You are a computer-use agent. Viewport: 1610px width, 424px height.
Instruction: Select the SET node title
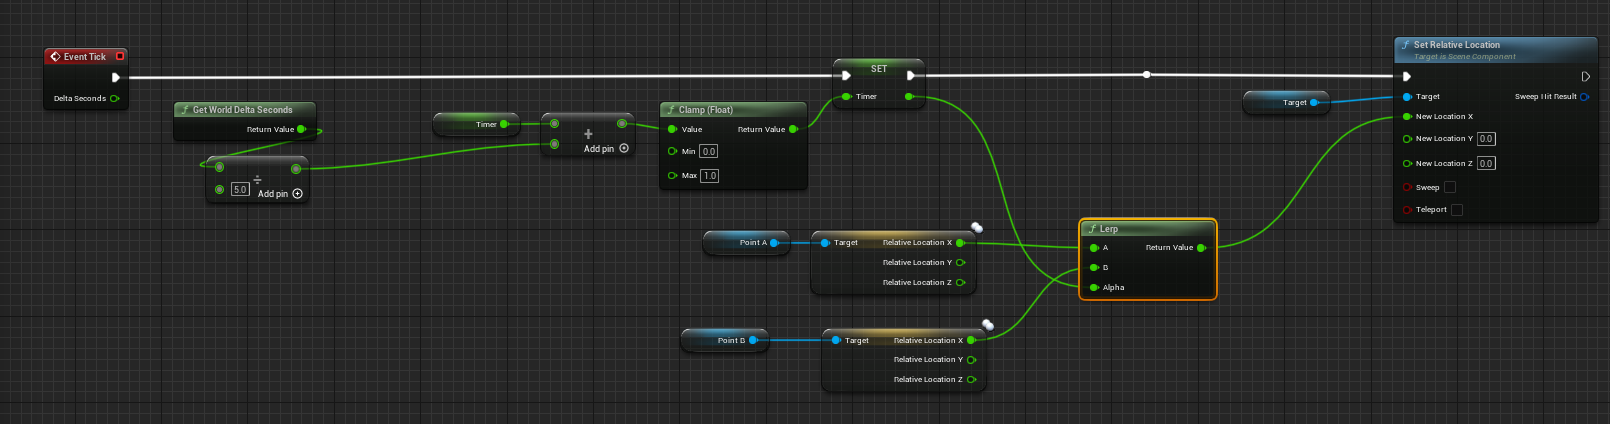coord(879,69)
